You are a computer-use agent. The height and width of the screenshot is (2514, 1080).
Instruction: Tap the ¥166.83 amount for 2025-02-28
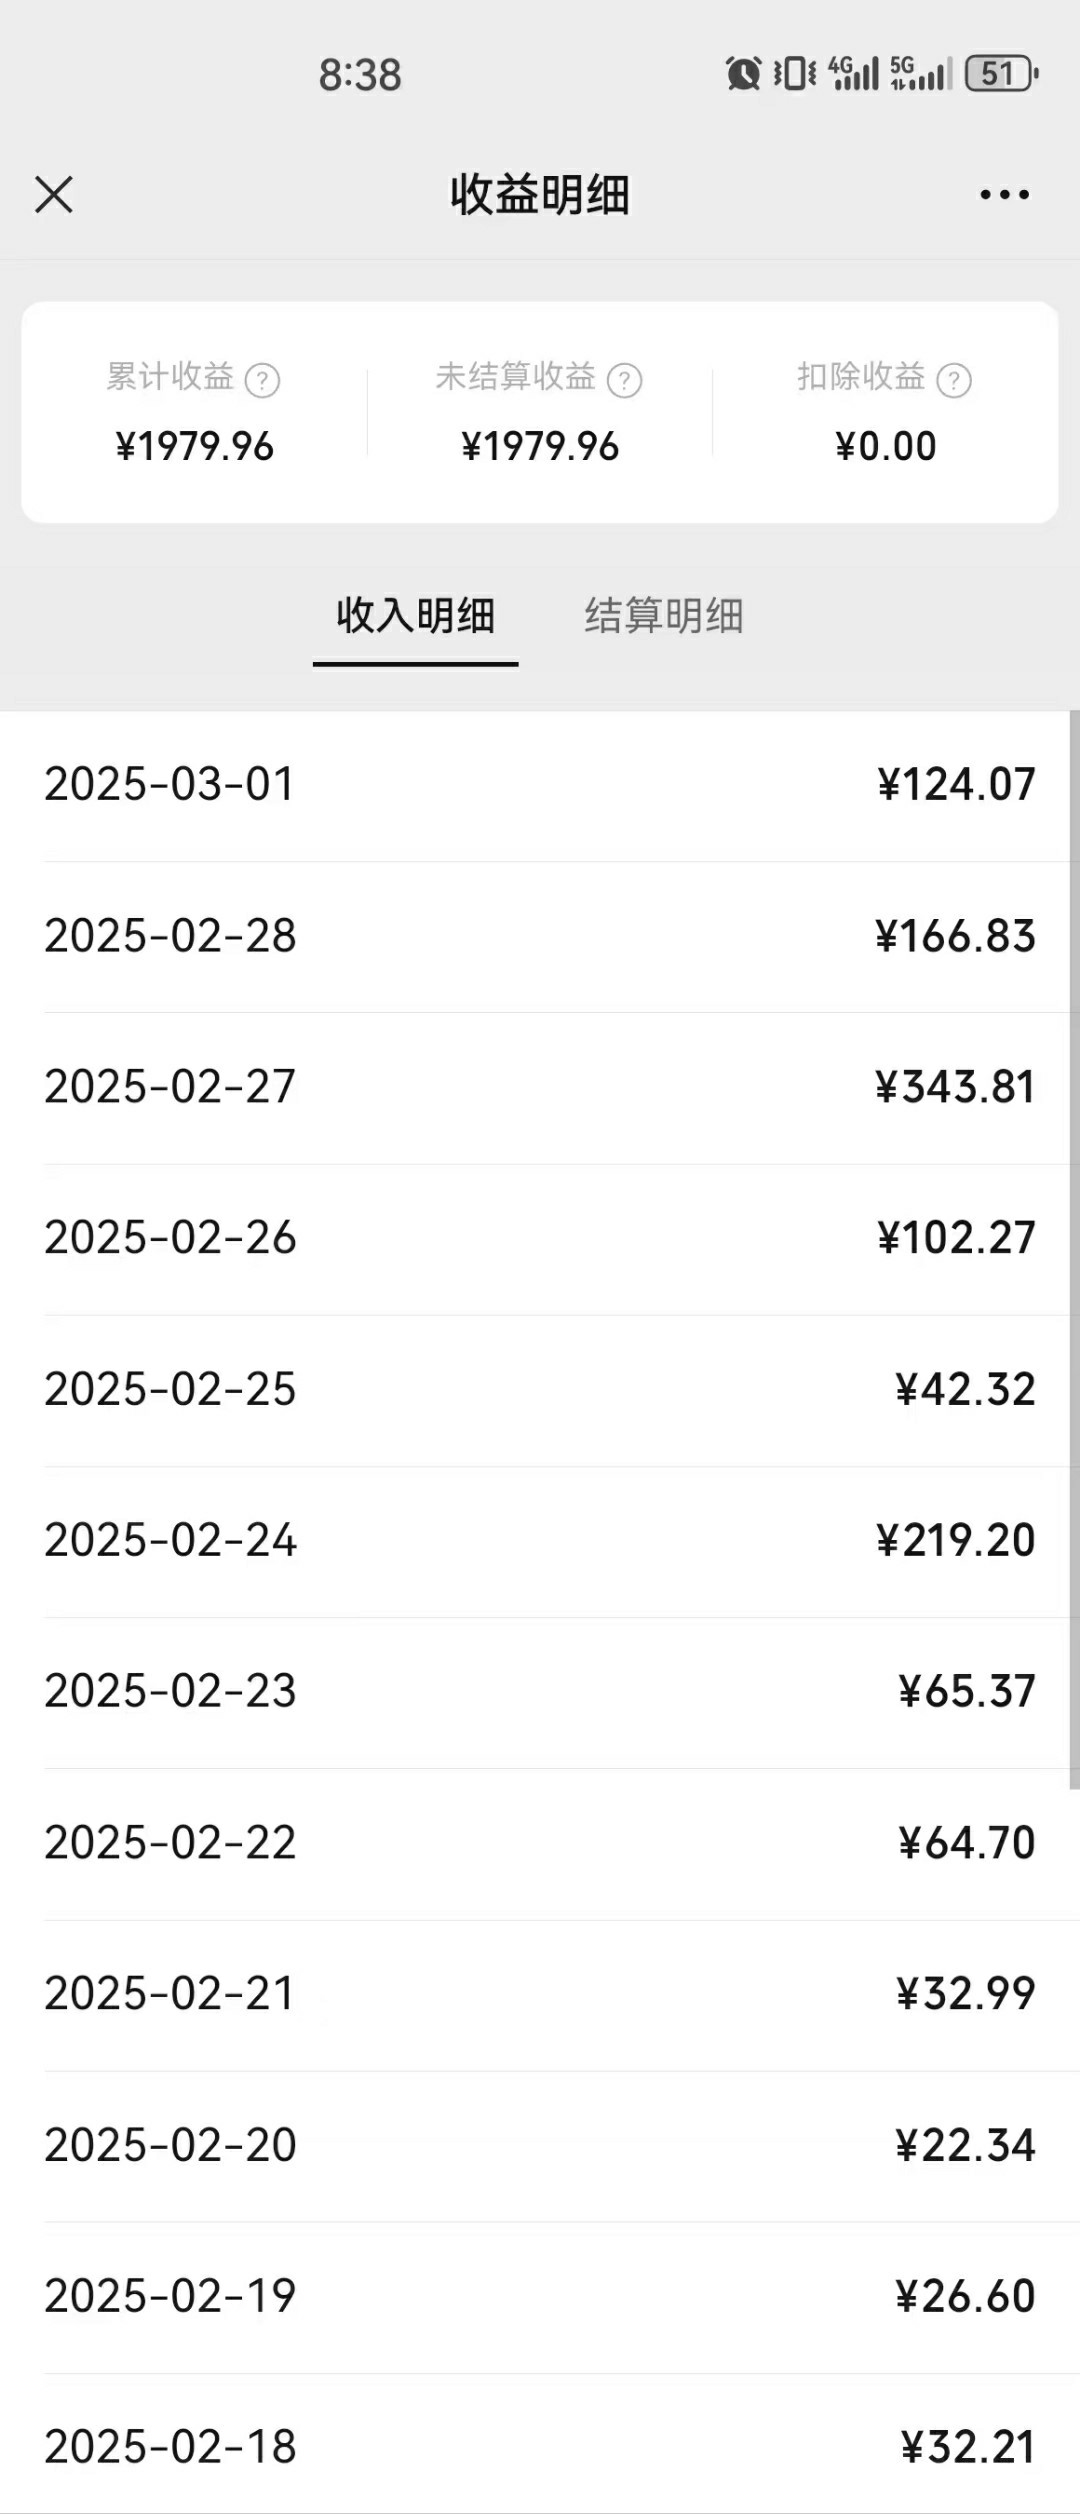tap(955, 937)
